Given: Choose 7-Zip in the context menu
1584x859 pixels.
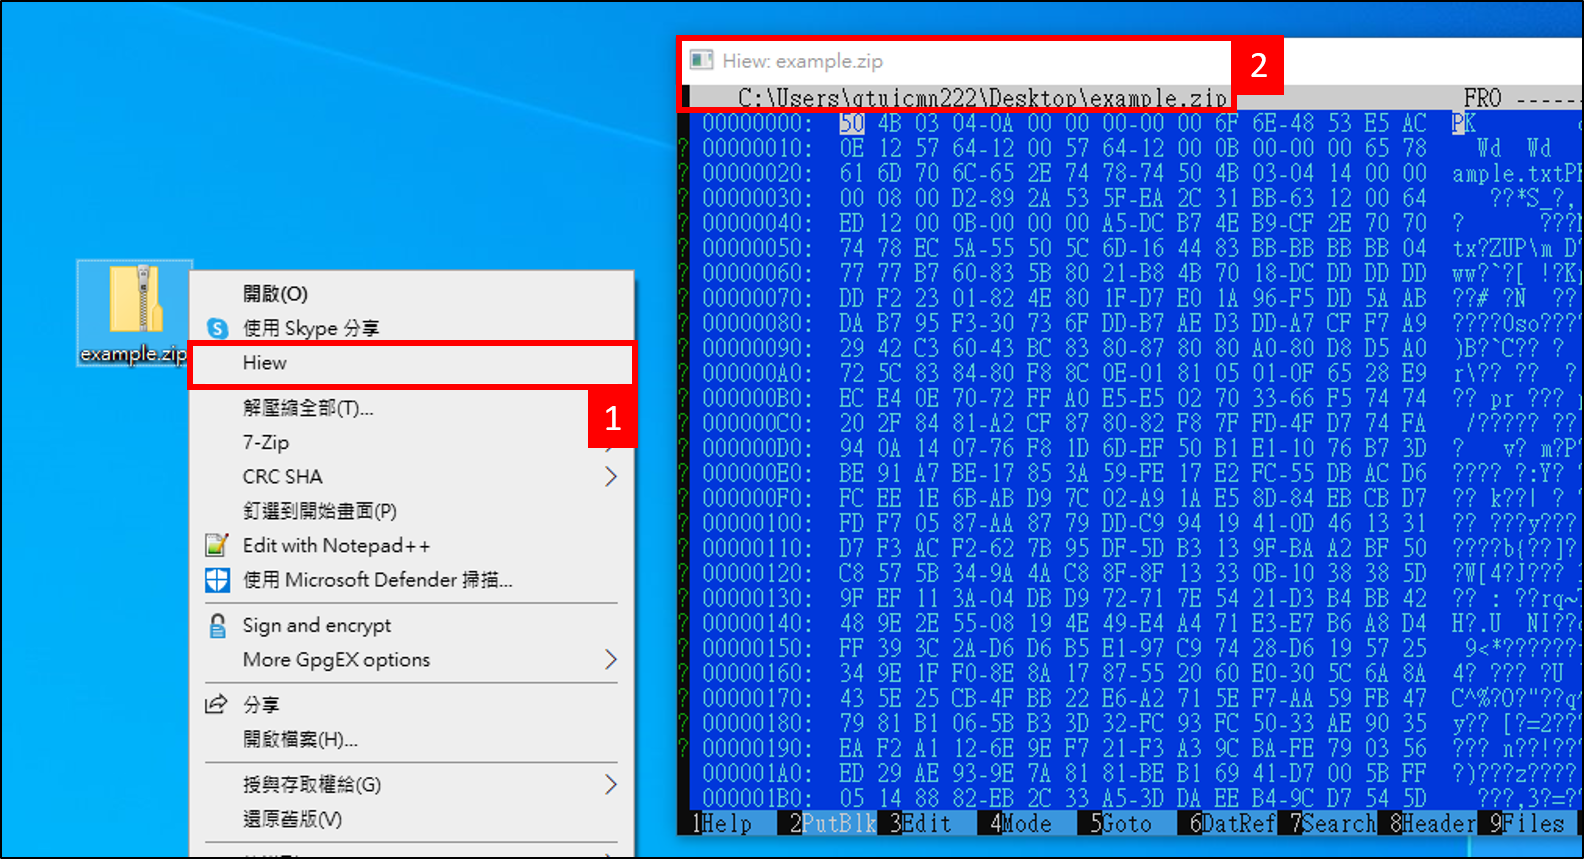Looking at the screenshot, I should (x=266, y=442).
